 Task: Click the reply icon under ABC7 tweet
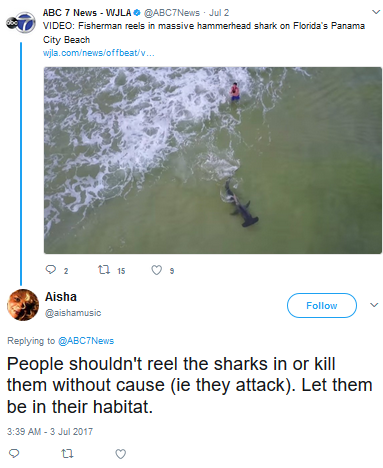pyautogui.click(x=50, y=270)
